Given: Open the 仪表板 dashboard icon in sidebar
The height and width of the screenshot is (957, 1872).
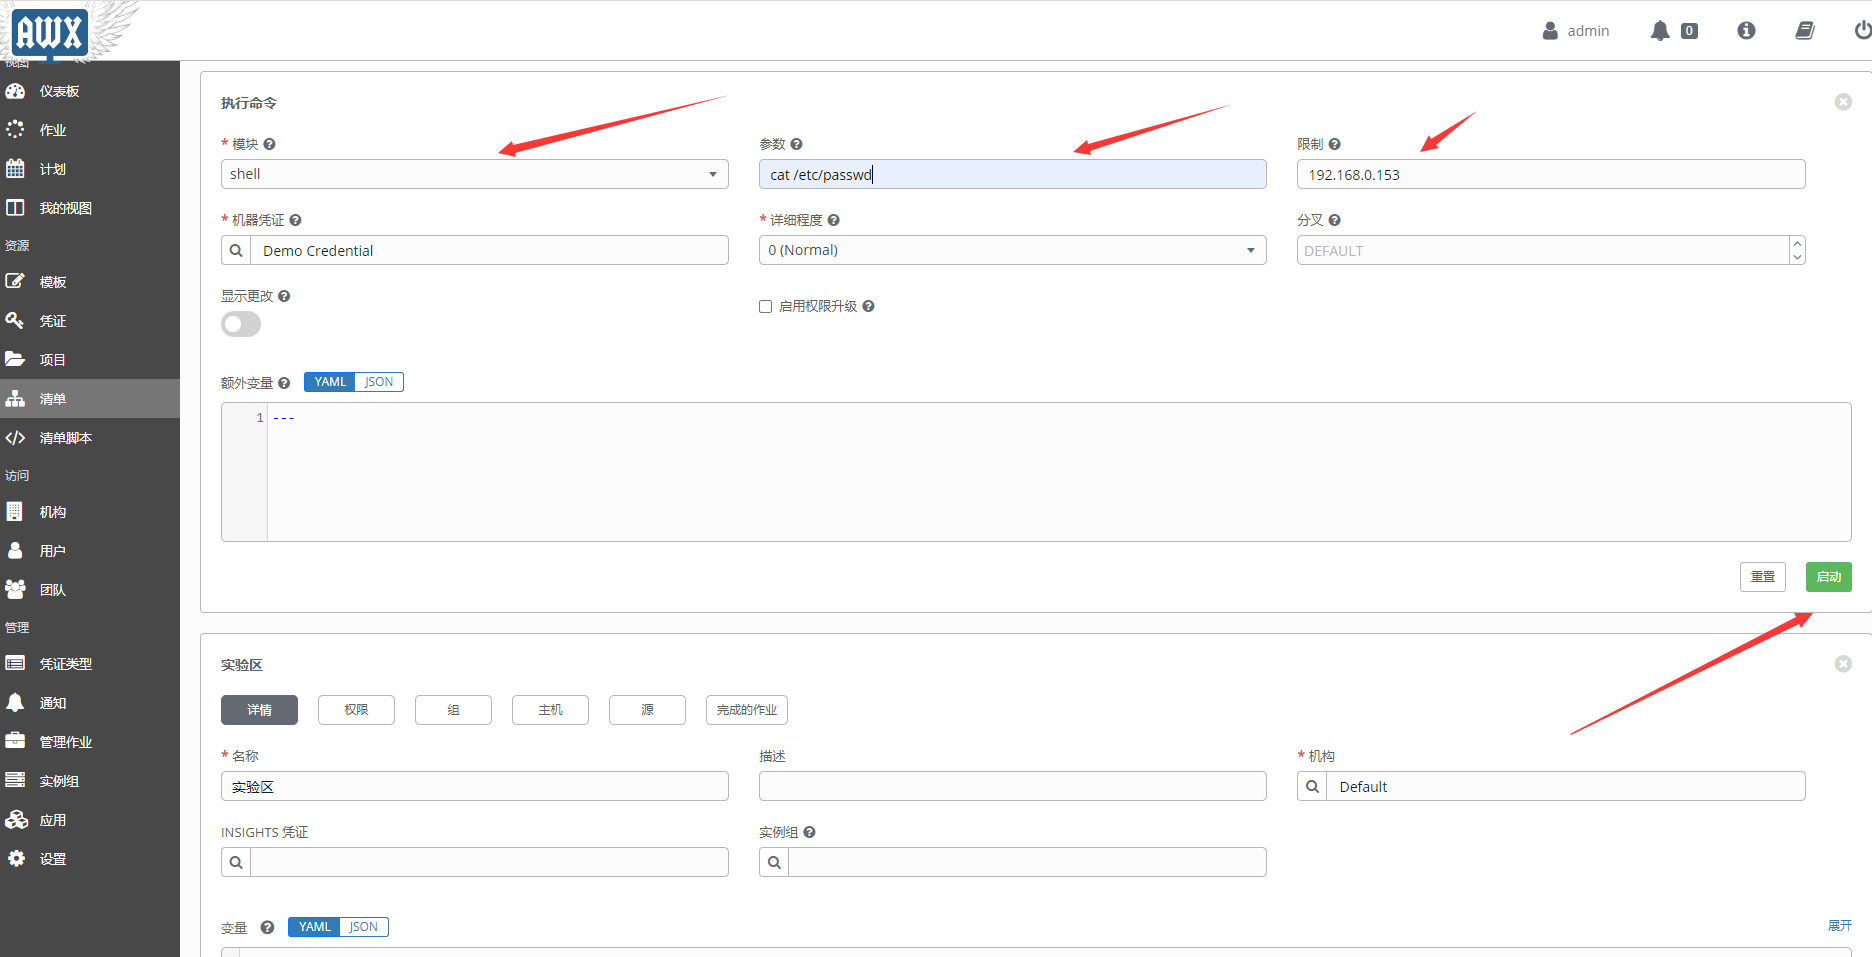Looking at the screenshot, I should coord(16,91).
